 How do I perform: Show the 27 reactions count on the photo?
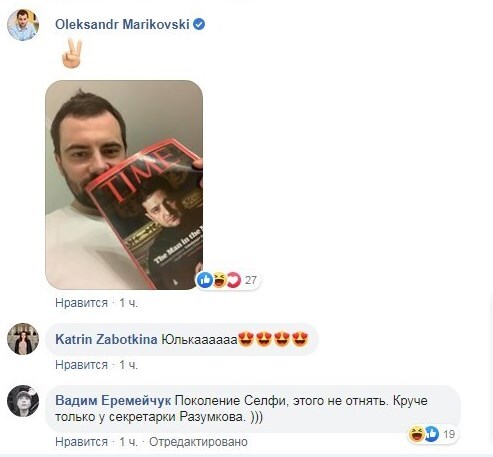click(251, 280)
